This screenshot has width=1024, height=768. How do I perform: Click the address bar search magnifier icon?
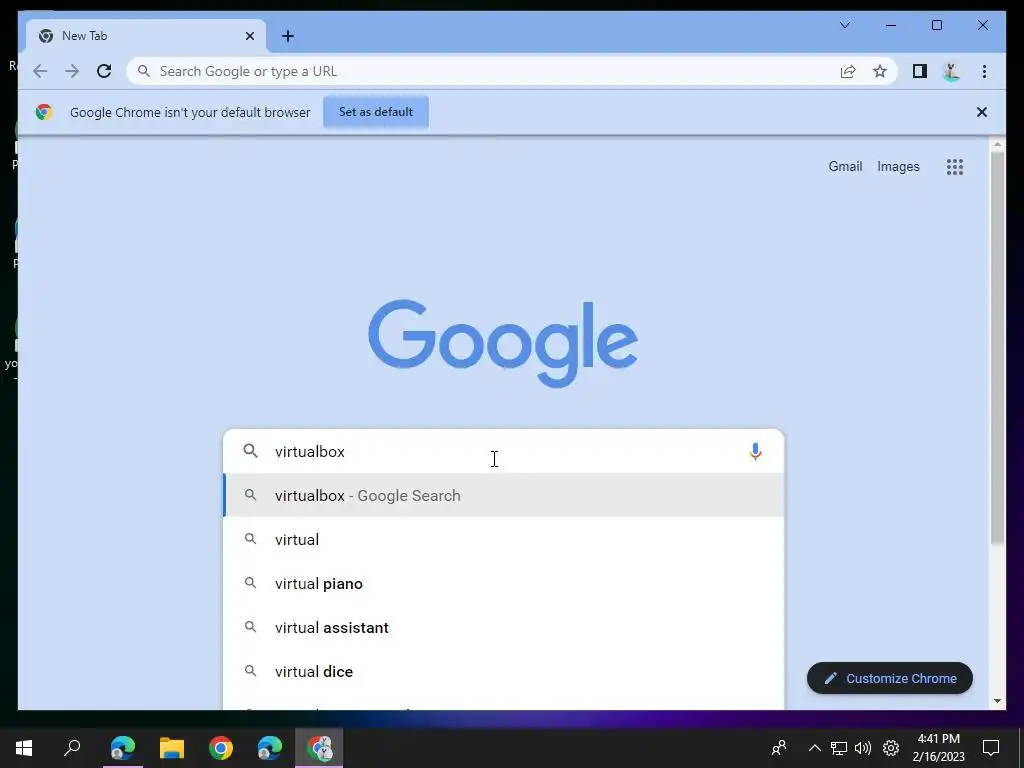point(144,71)
